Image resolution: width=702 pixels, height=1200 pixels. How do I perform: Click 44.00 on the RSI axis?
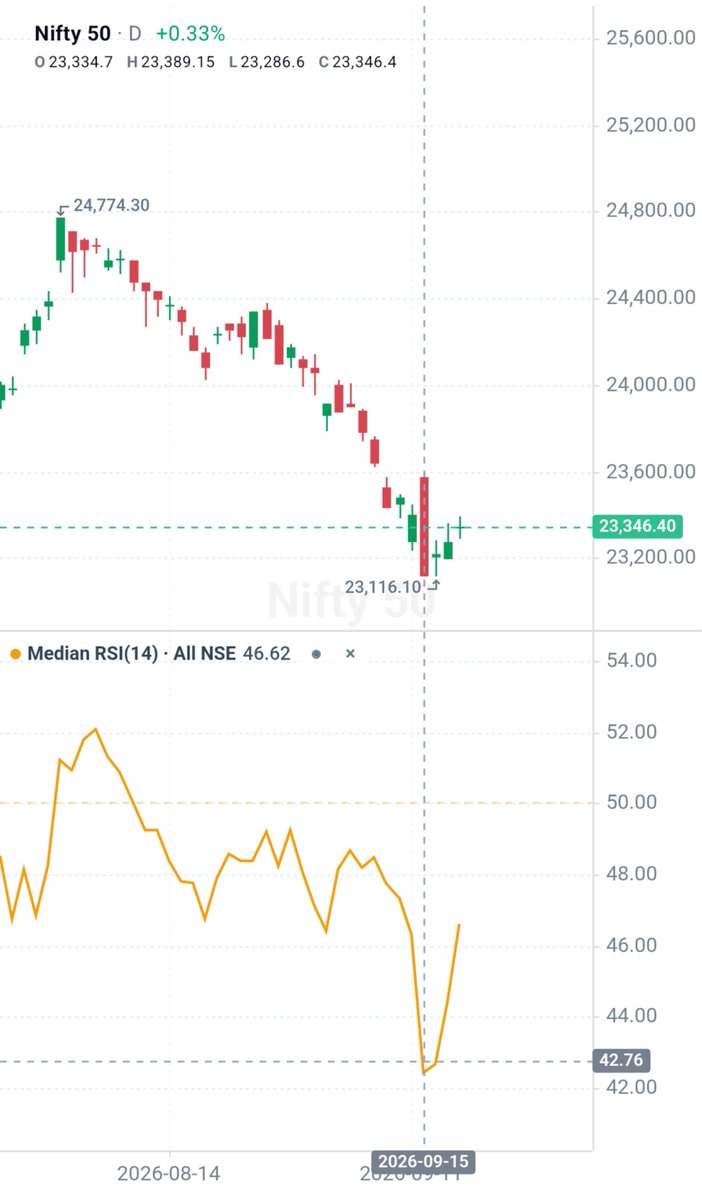coord(632,1015)
